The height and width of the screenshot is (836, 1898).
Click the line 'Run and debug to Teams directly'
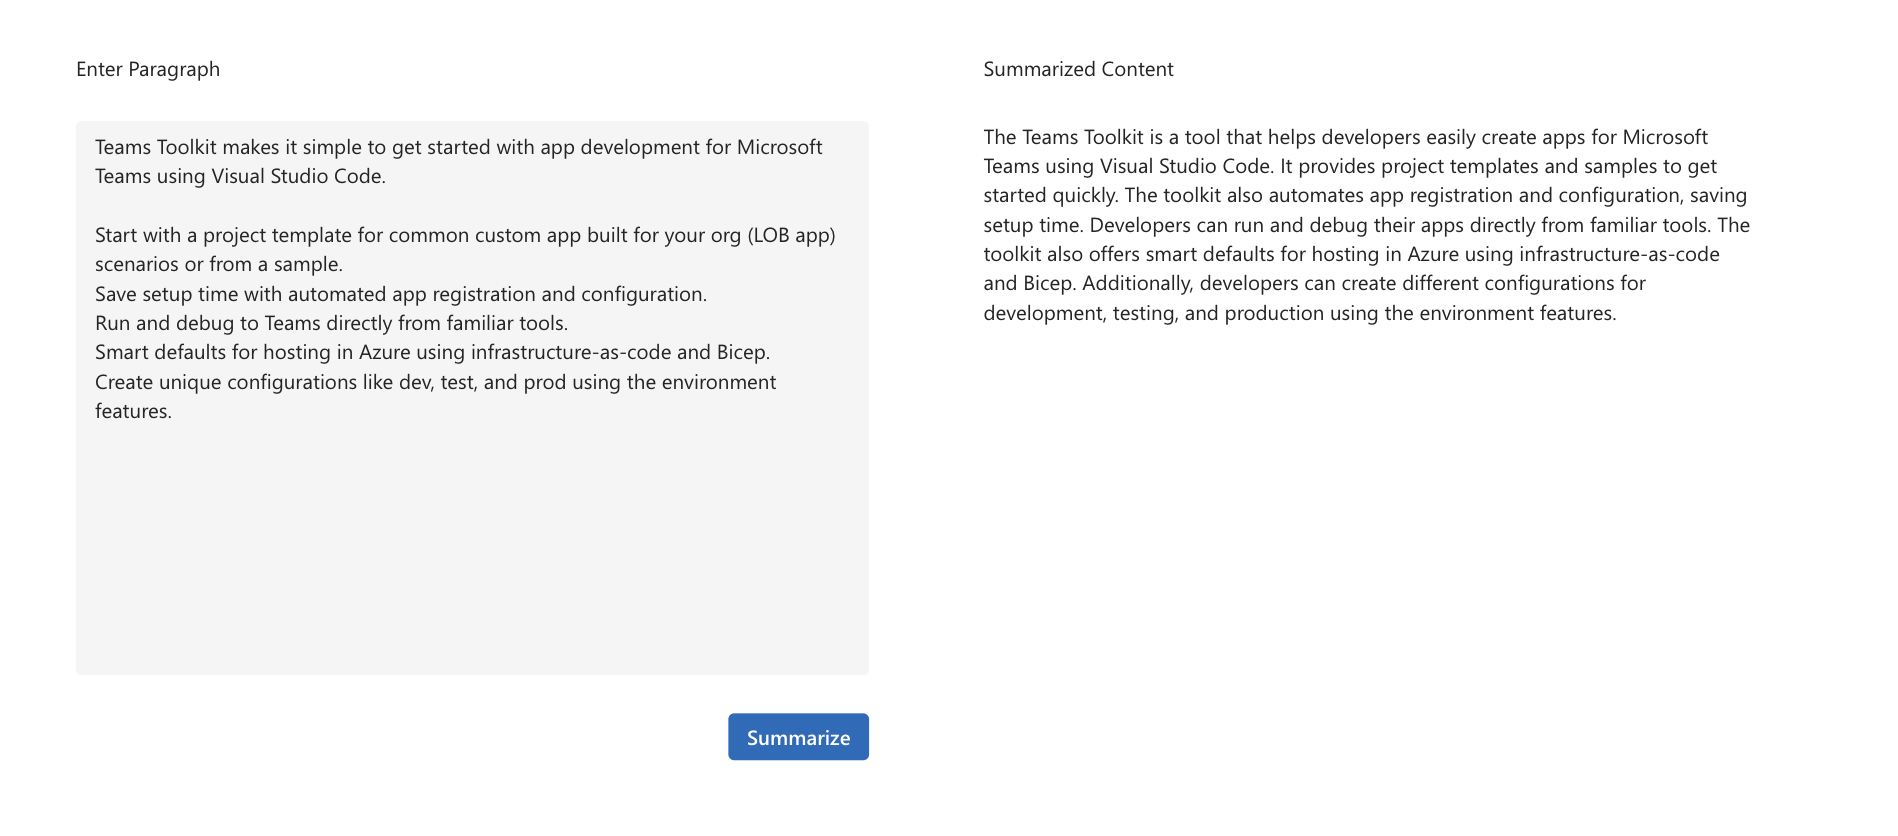tap(331, 323)
